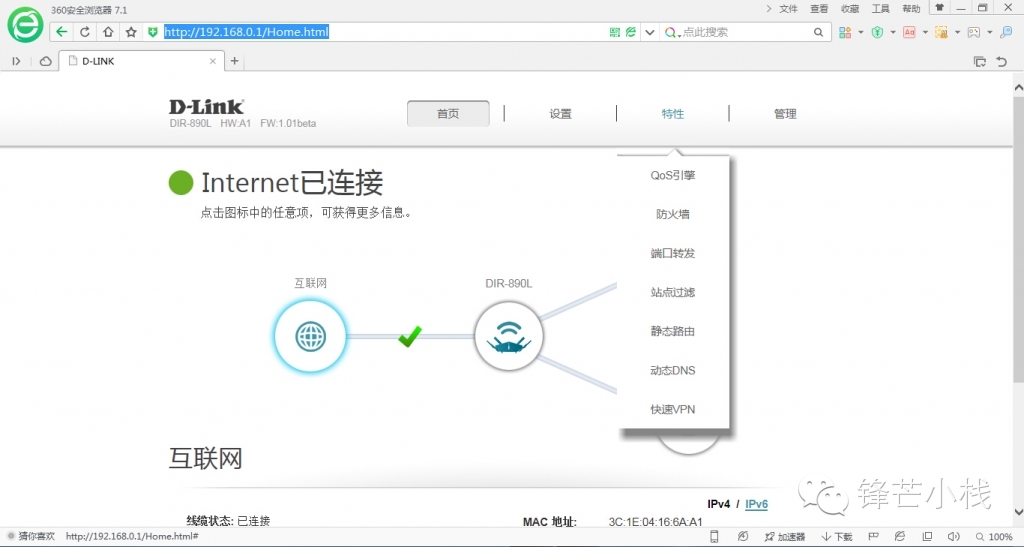Click the IPv4 label
The image size is (1024, 547).
pos(718,504)
